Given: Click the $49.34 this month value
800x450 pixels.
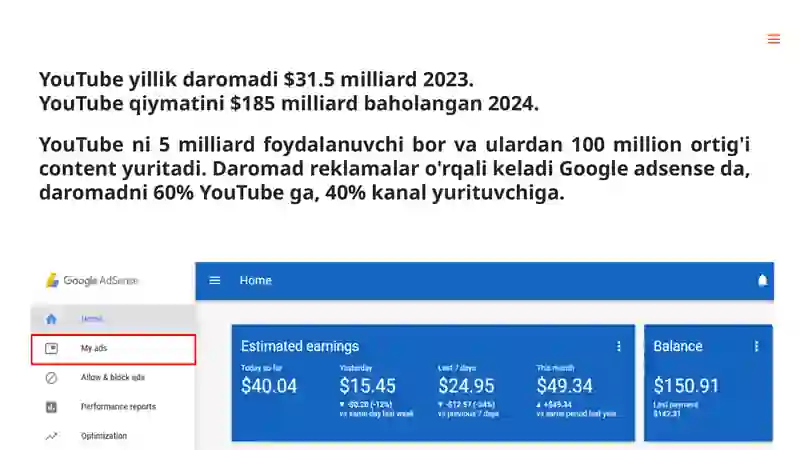Looking at the screenshot, I should tap(564, 386).
